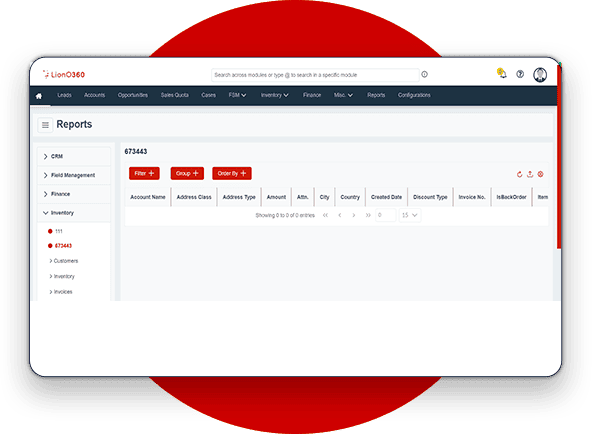Click the home icon in navigation bar
The image size is (592, 434).
tap(39, 96)
